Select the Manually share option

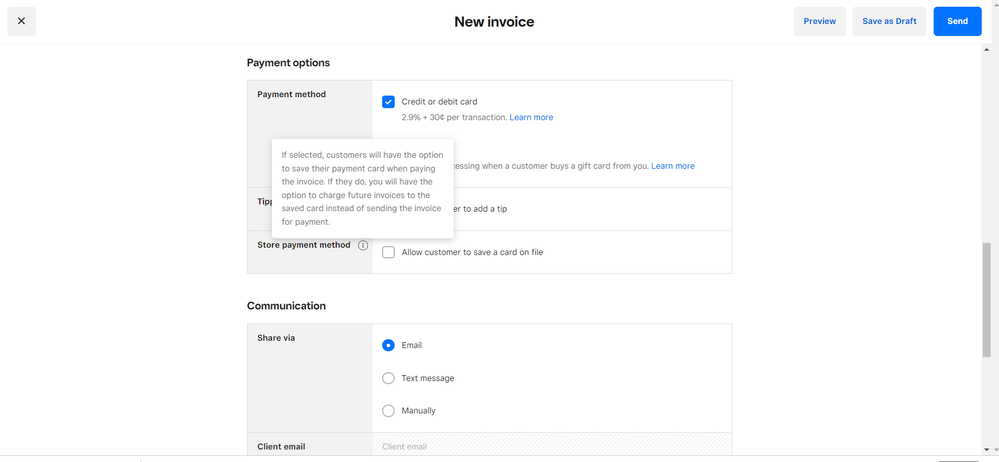(x=388, y=411)
